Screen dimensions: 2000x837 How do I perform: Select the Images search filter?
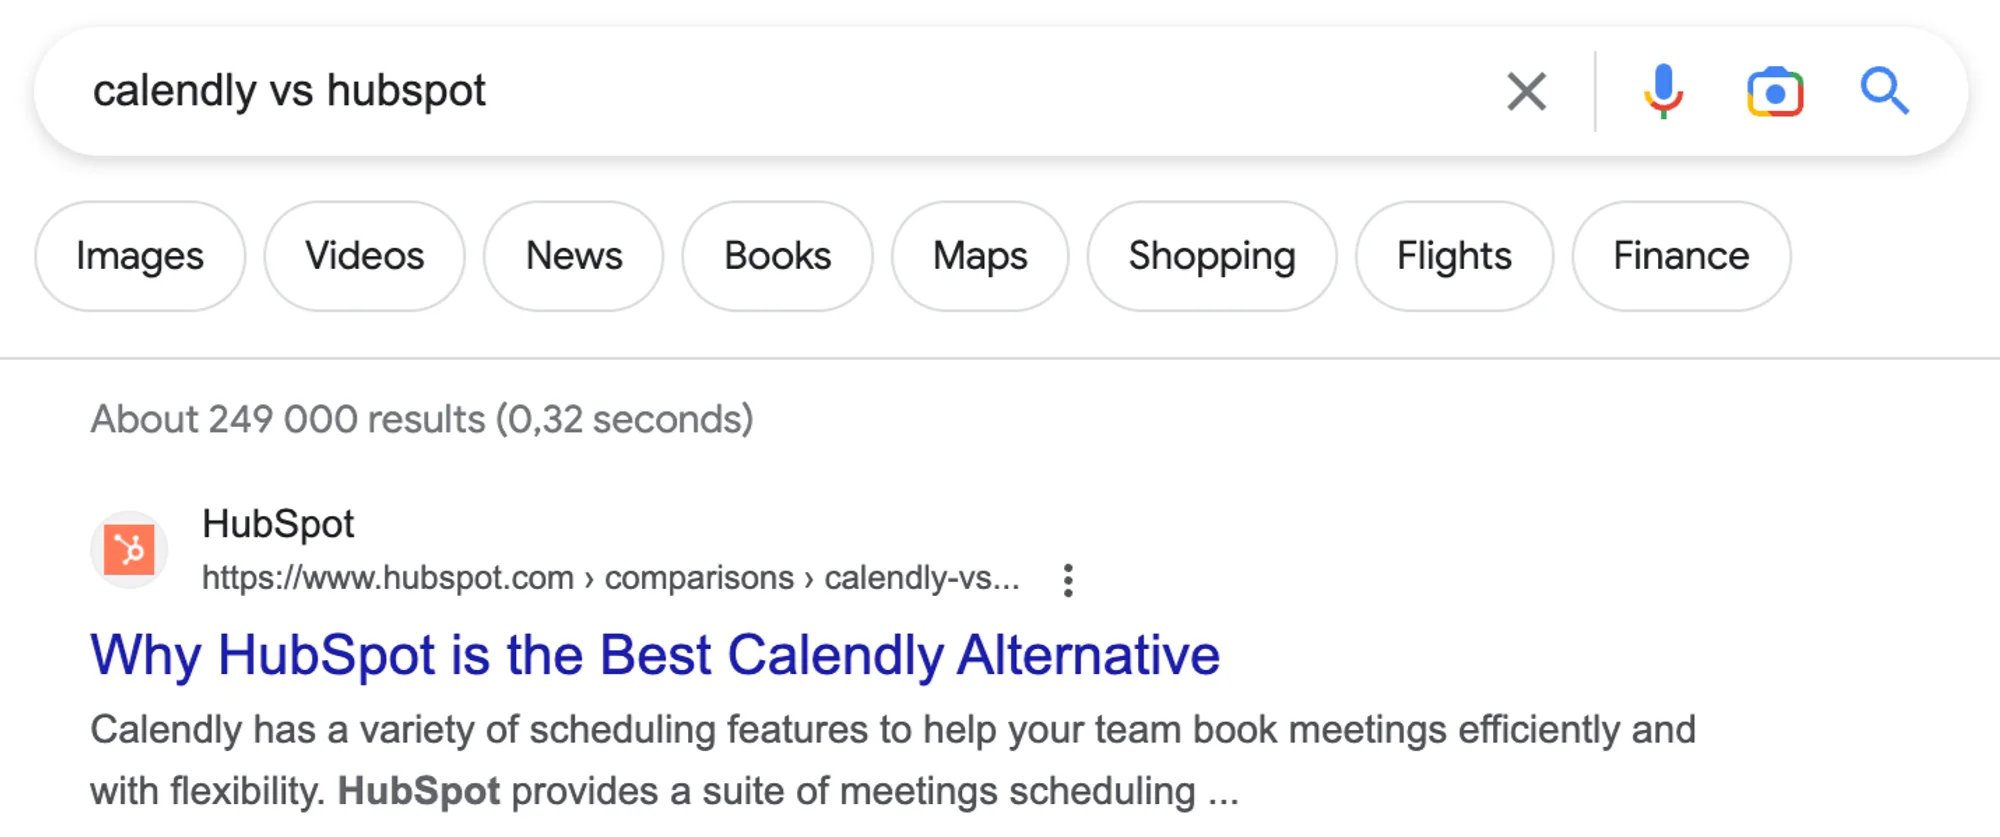[139, 256]
